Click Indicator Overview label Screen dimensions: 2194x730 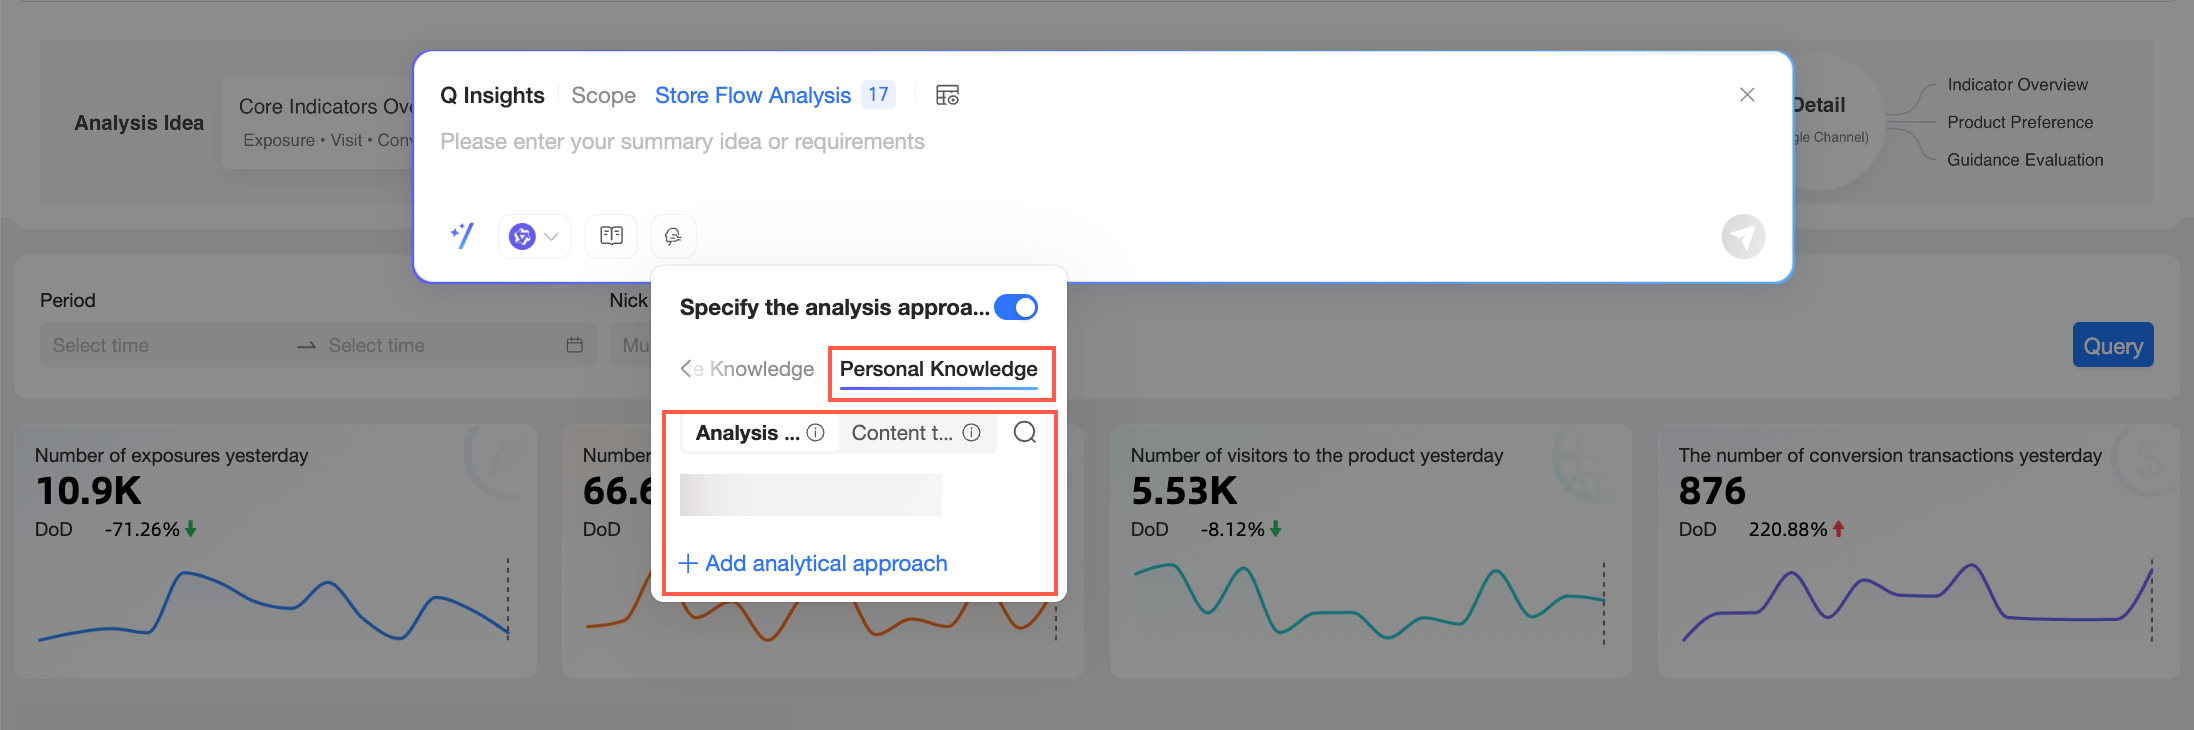[x=2017, y=85]
